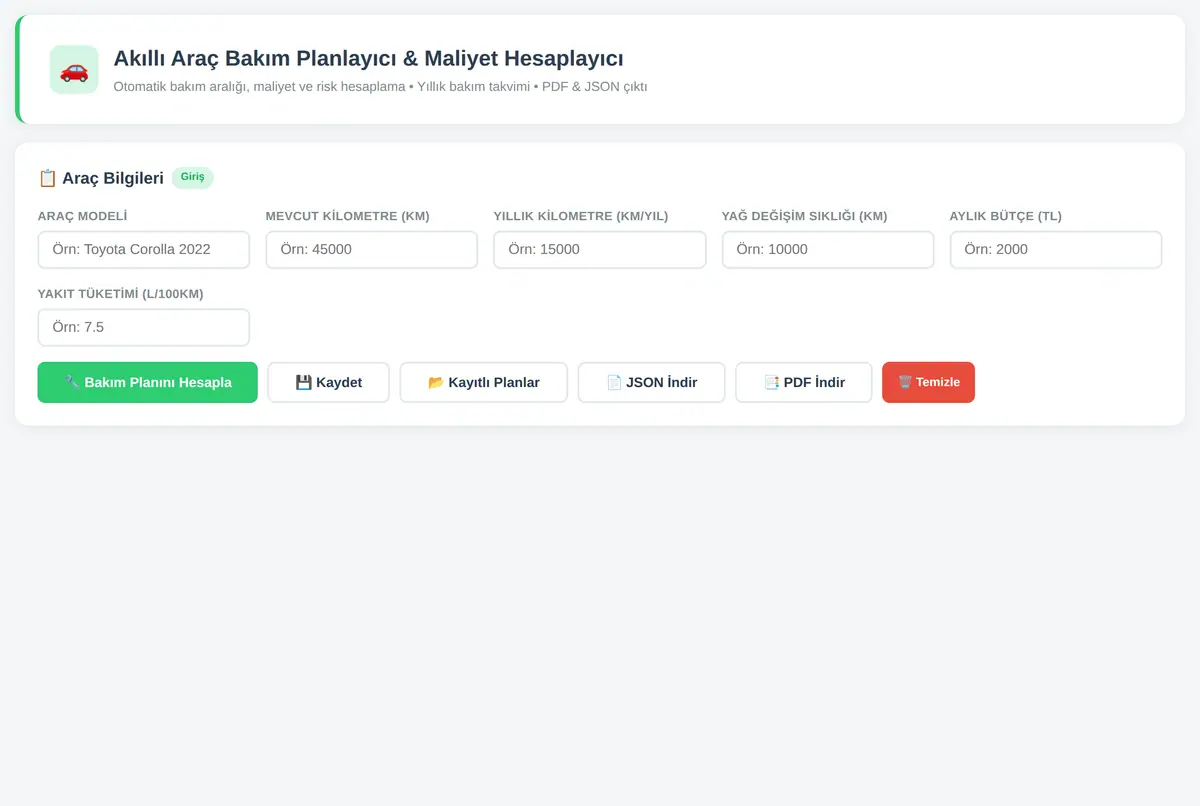
Task: Clear the form with Temizle
Action: click(928, 382)
